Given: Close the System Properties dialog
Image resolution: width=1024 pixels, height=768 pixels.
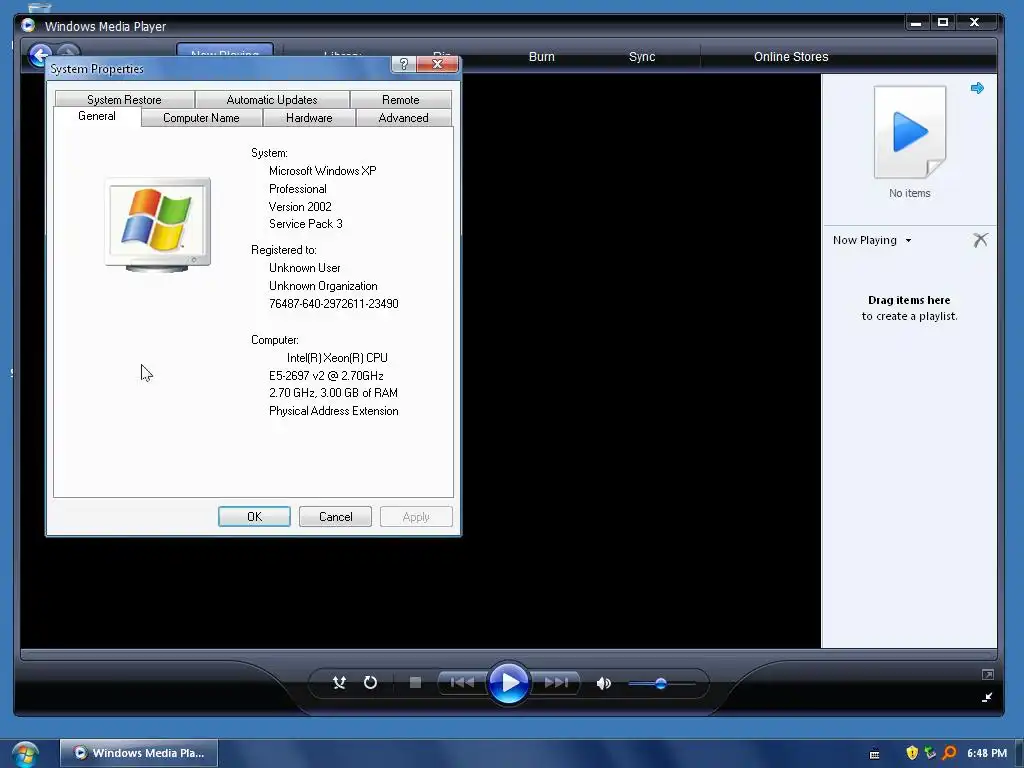Looking at the screenshot, I should click(x=438, y=64).
